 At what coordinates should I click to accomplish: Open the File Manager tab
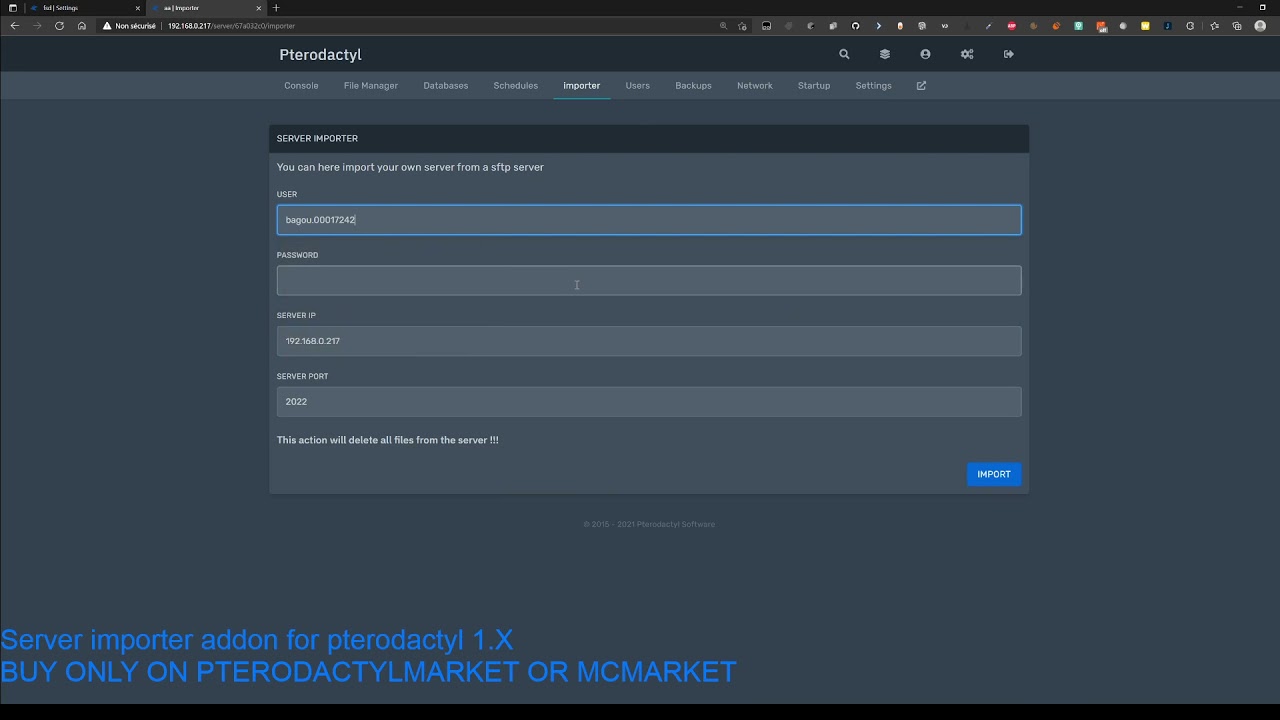click(x=371, y=86)
